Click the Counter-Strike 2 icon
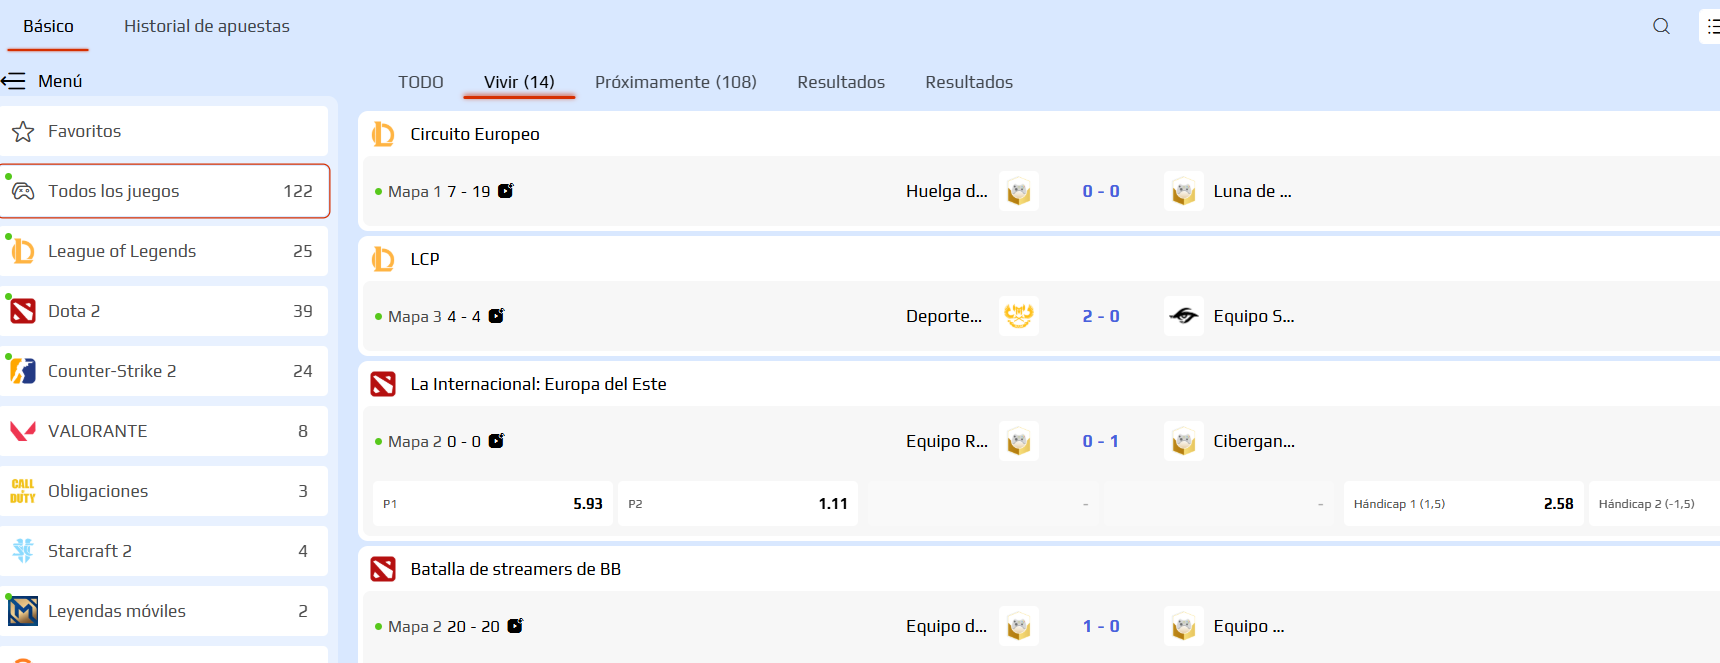Viewport: 1720px width, 663px height. pos(23,371)
